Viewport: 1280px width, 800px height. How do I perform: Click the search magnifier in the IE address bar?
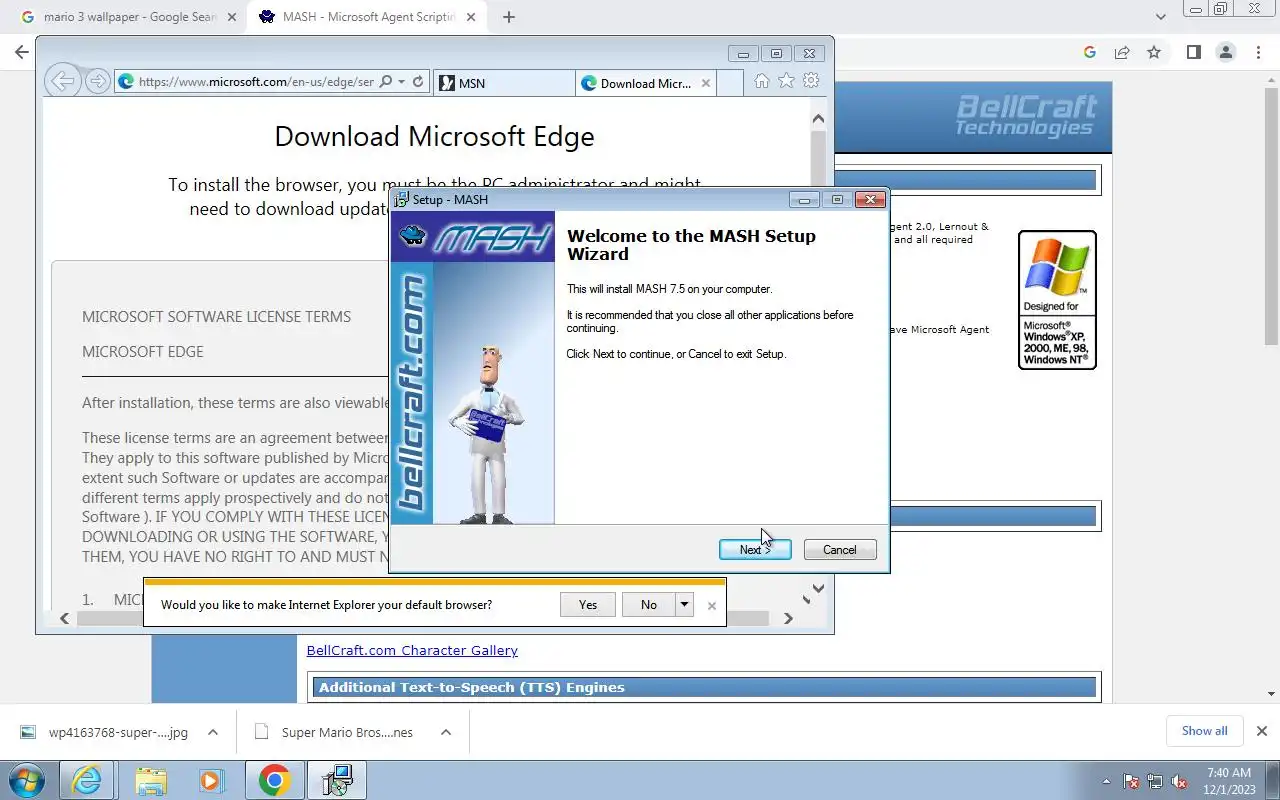click(x=386, y=82)
